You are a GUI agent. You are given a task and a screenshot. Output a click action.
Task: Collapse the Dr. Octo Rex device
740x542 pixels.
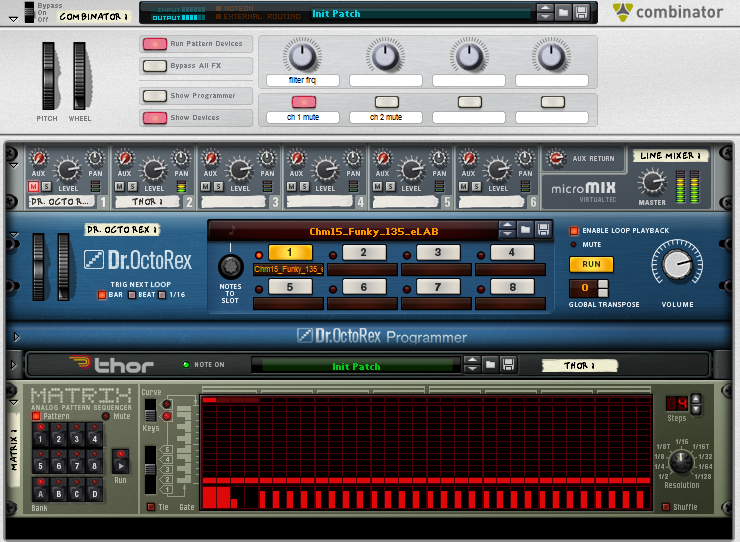point(14,235)
